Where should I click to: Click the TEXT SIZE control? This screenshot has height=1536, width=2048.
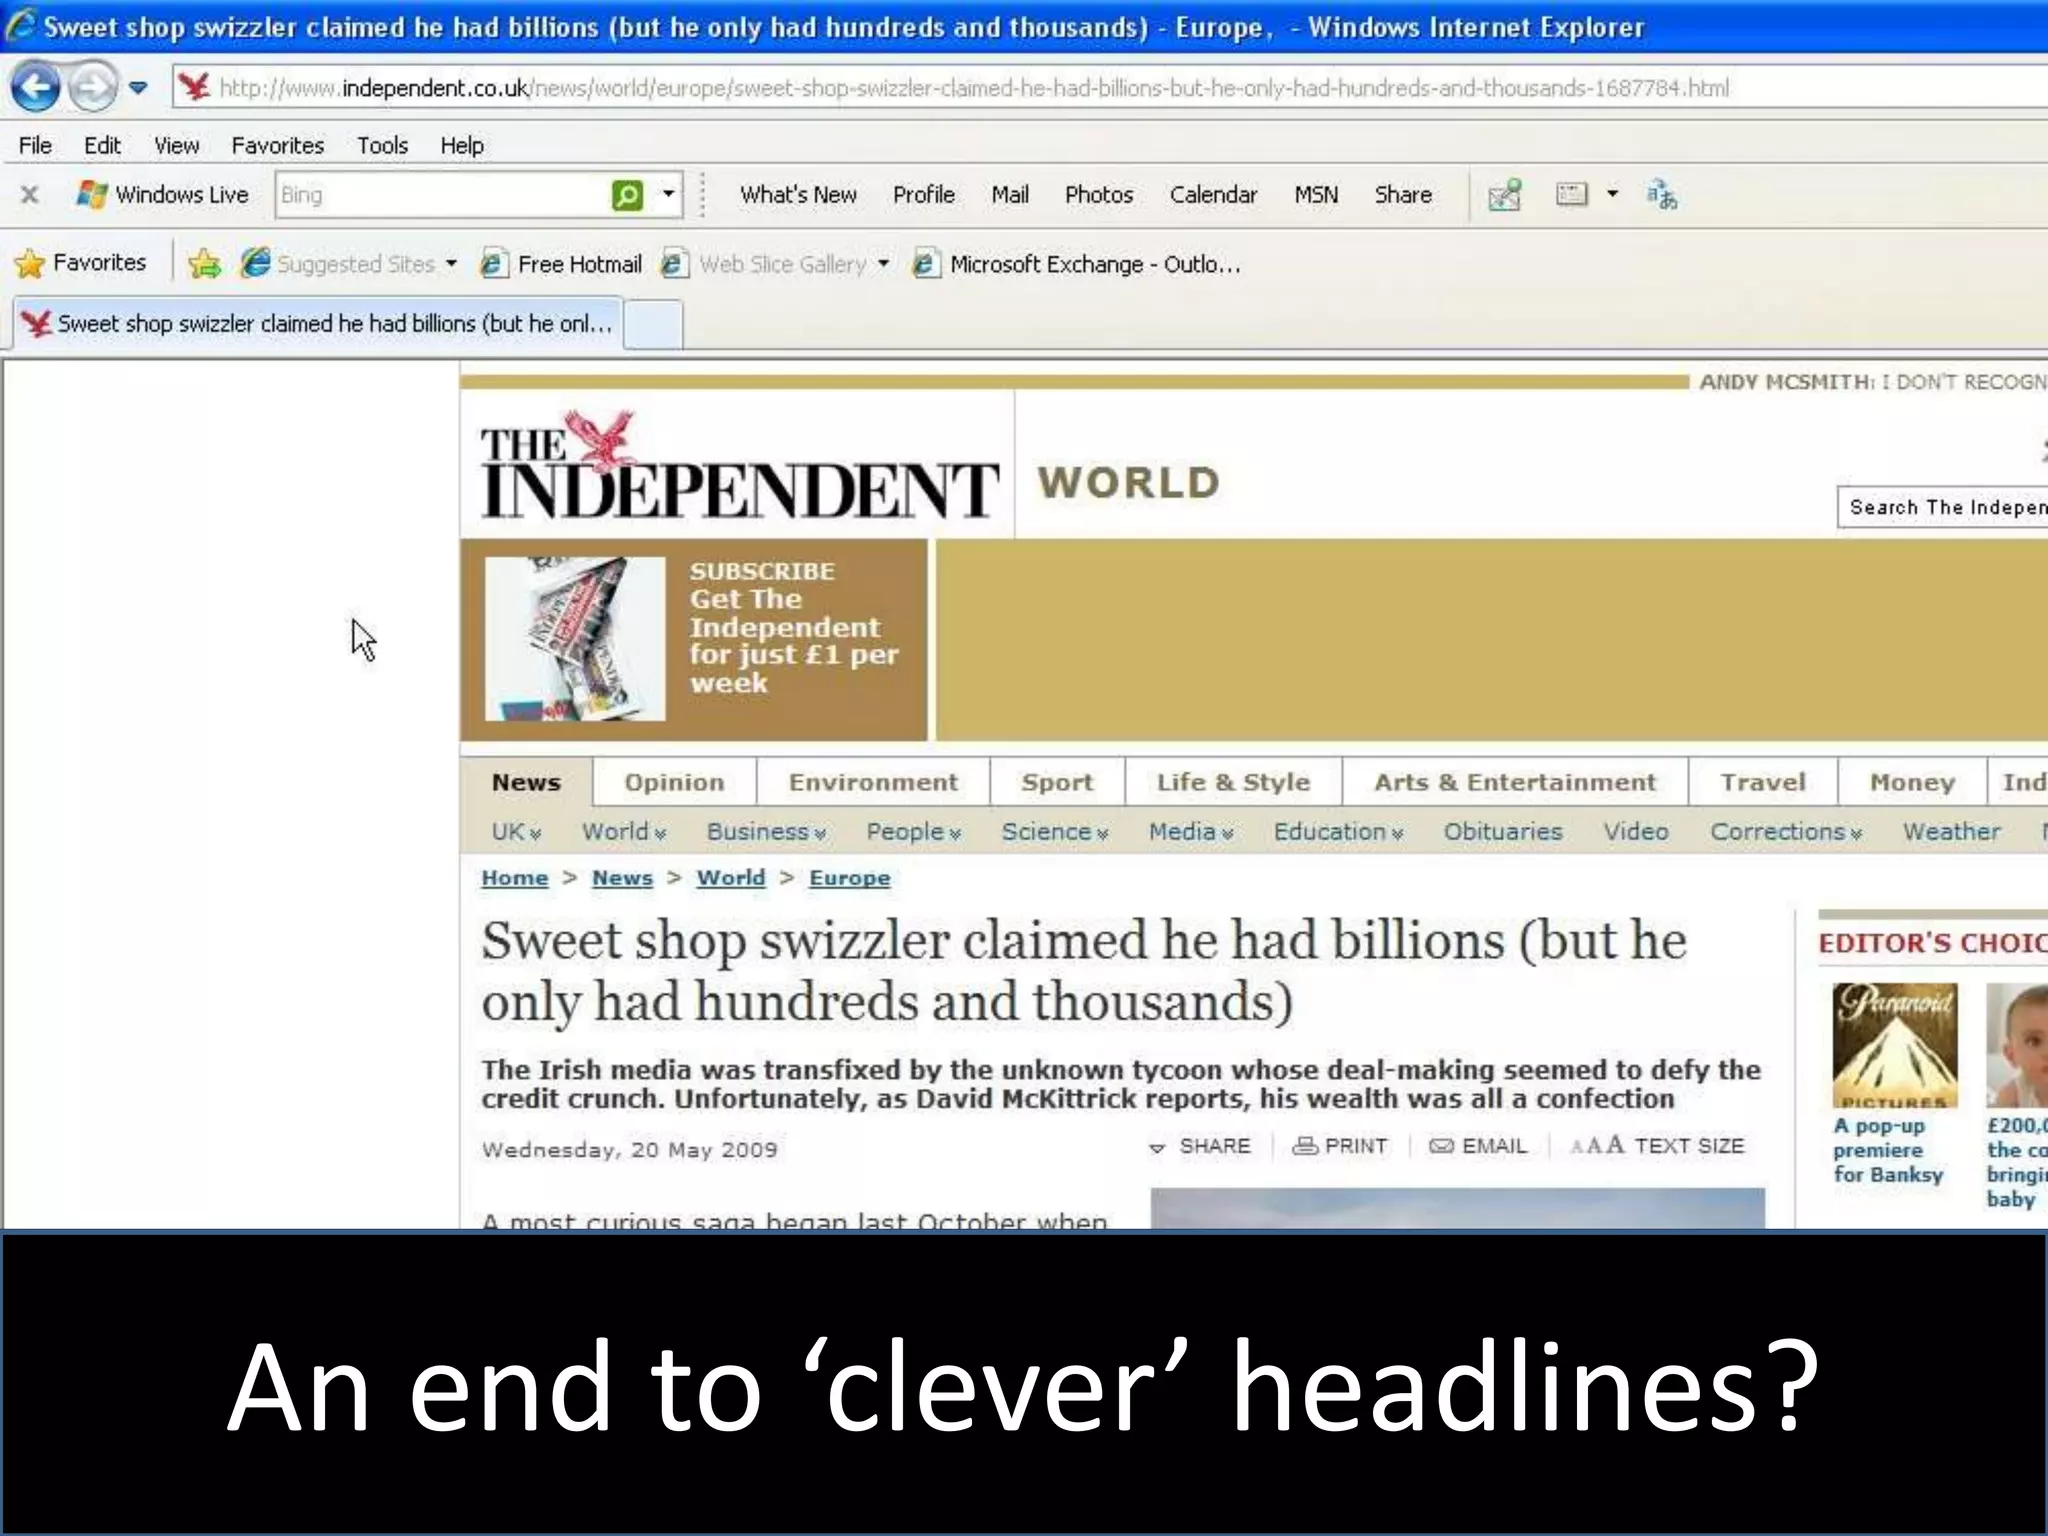click(1657, 1146)
